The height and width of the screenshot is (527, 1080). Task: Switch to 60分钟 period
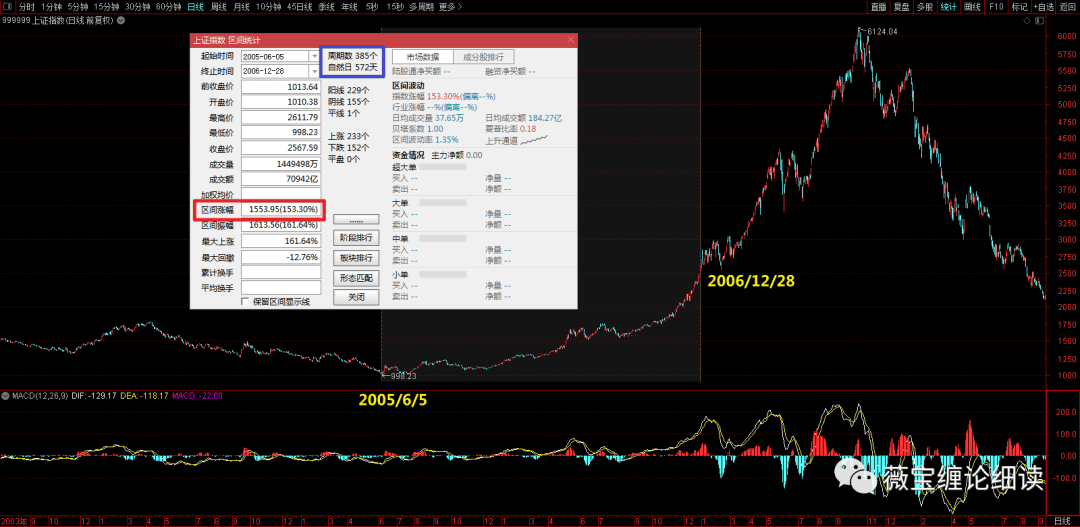coord(168,6)
